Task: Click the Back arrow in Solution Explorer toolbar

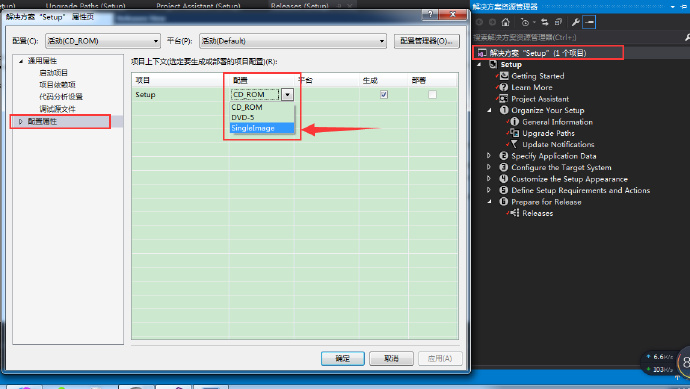Action: click(479, 22)
